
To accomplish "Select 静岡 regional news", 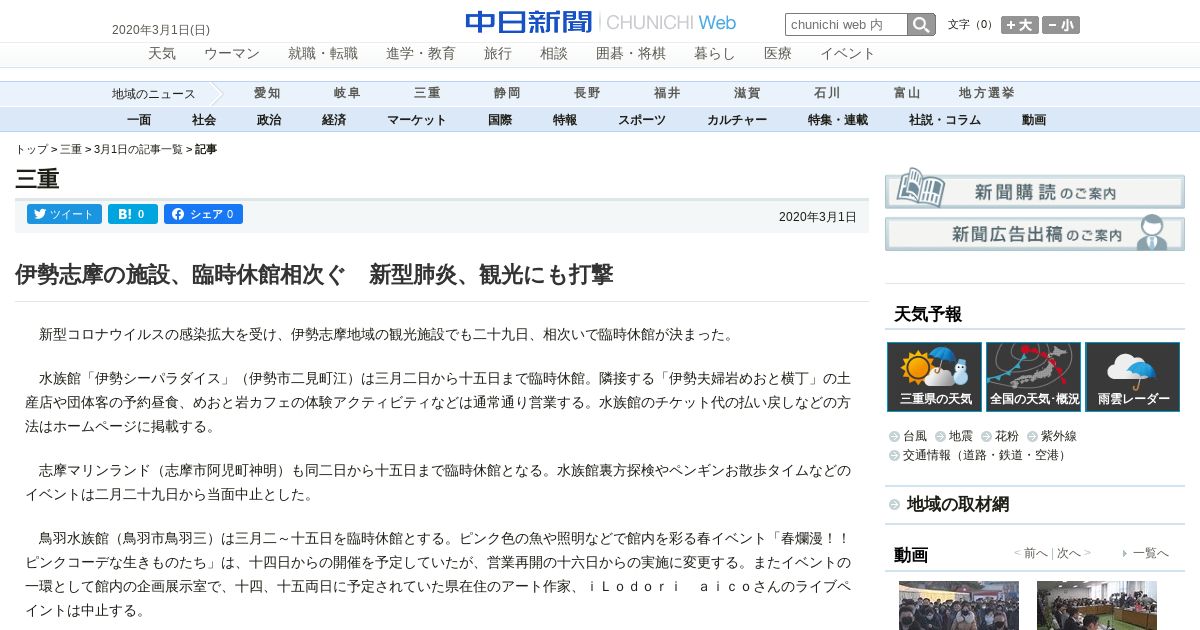I will [x=507, y=93].
